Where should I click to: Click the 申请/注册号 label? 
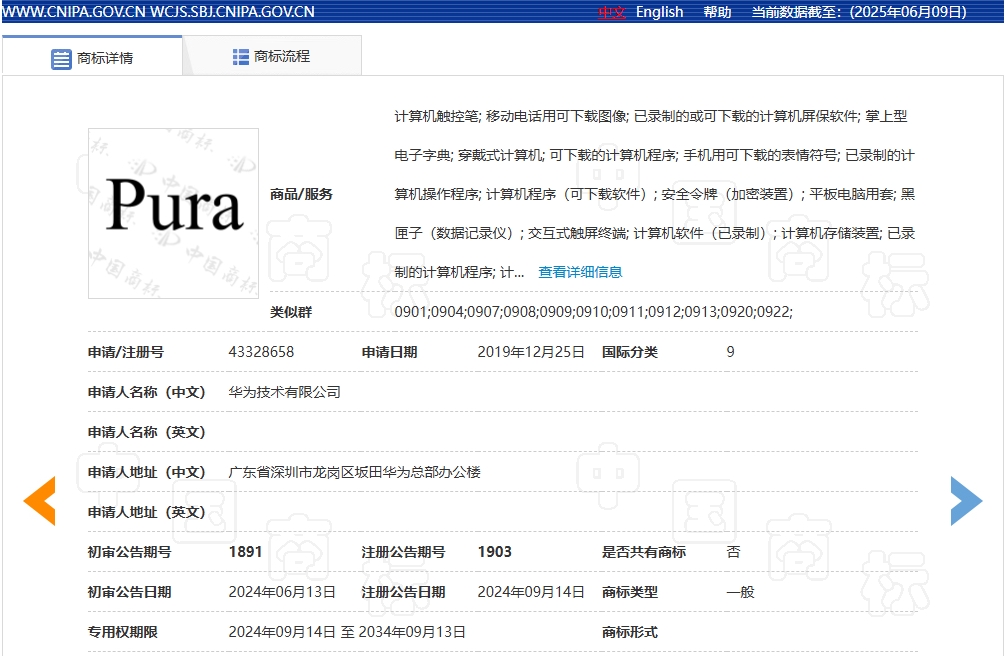[x=126, y=352]
